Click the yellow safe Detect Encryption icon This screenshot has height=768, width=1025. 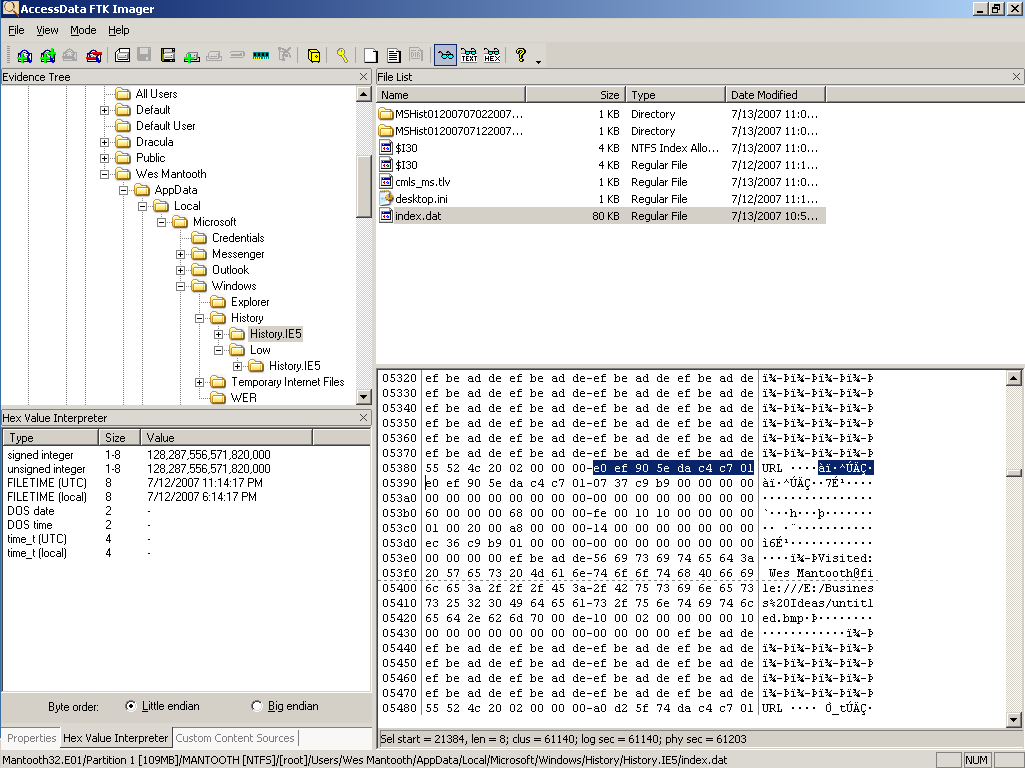tap(314, 56)
